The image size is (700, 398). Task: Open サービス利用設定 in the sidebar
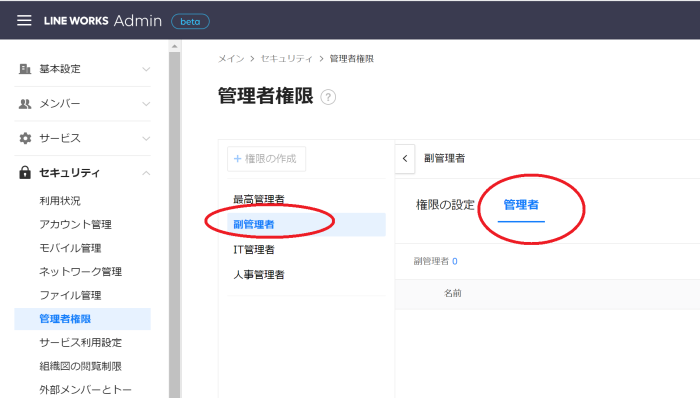[80, 343]
